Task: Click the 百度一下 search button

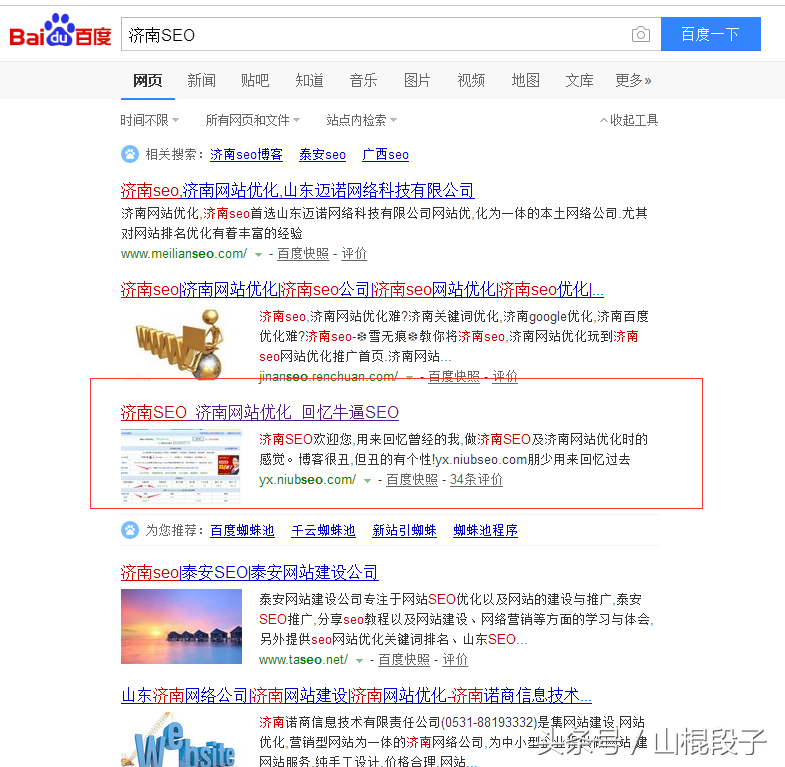Action: point(710,34)
